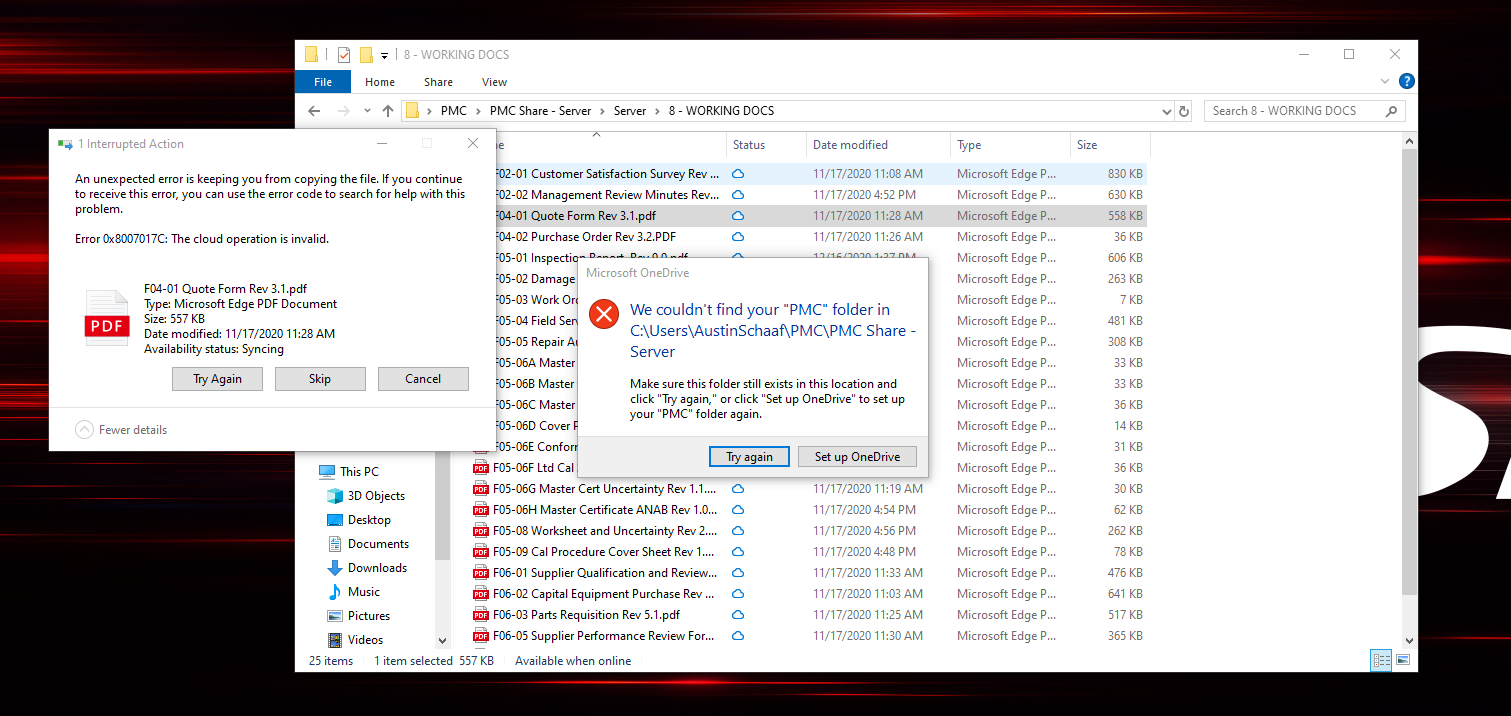This screenshot has height=716, width=1511.
Task: Click the PMC breadcrumb segment
Action: tap(453, 111)
